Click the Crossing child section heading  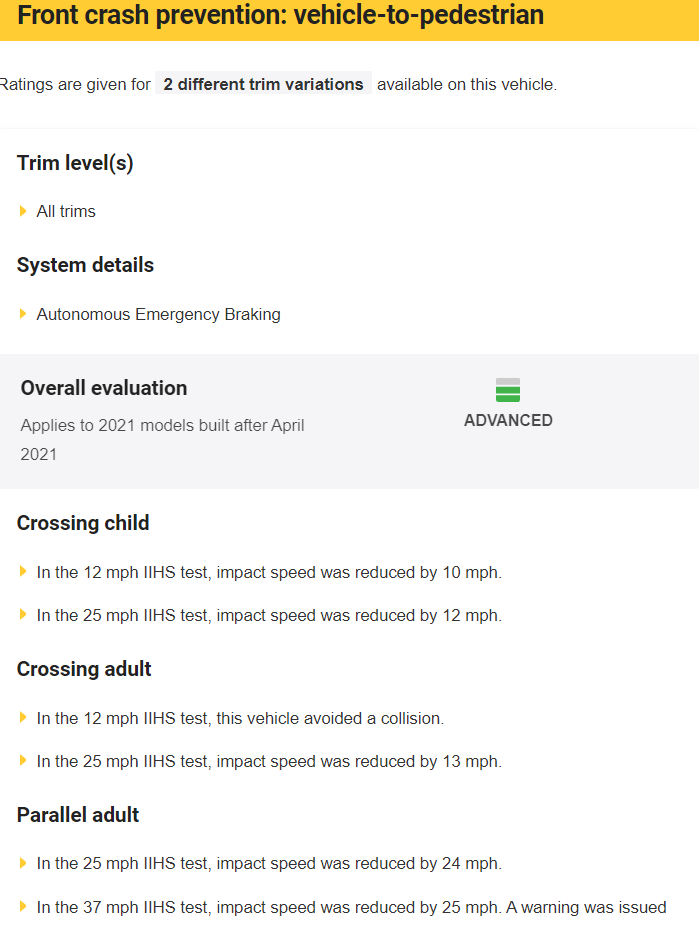coord(83,523)
